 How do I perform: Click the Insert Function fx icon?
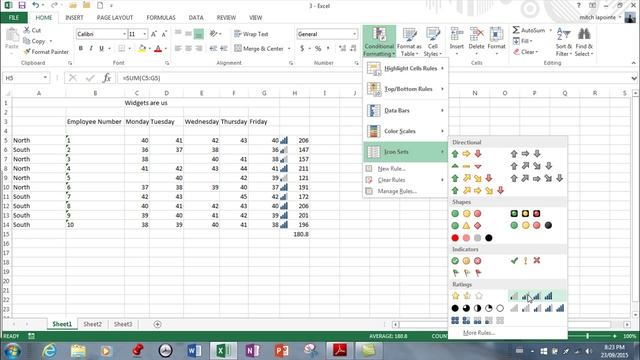[107, 78]
